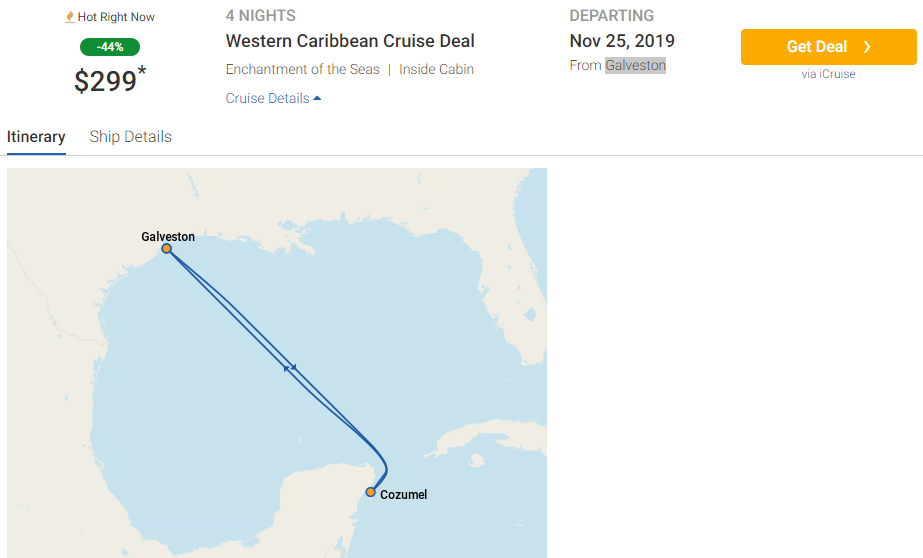This screenshot has height=558, width=923.
Task: Click the green -44% discount badge
Action: pyautogui.click(x=110, y=47)
